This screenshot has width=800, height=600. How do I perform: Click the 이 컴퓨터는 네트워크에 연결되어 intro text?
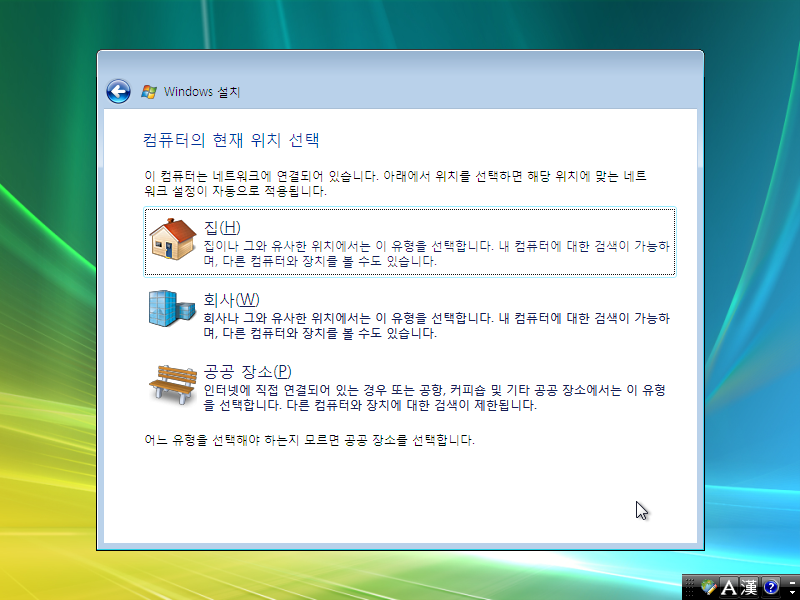[x=395, y=183]
